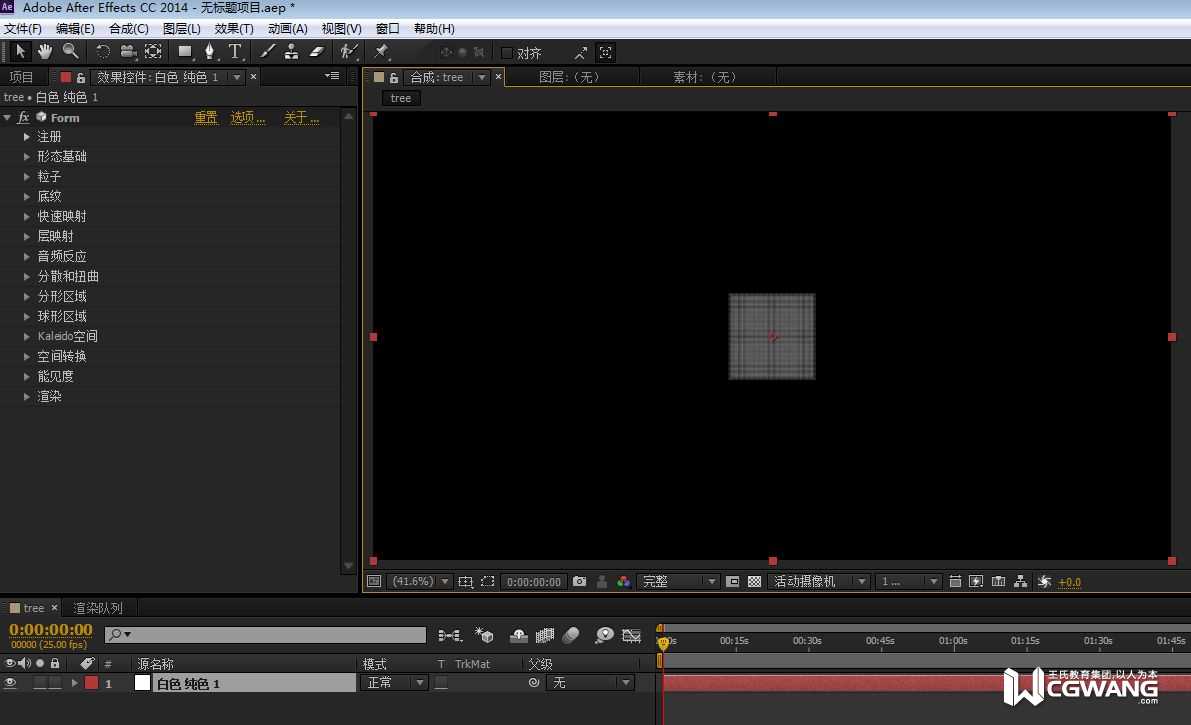Click the timeline layer search field

(x=265, y=635)
